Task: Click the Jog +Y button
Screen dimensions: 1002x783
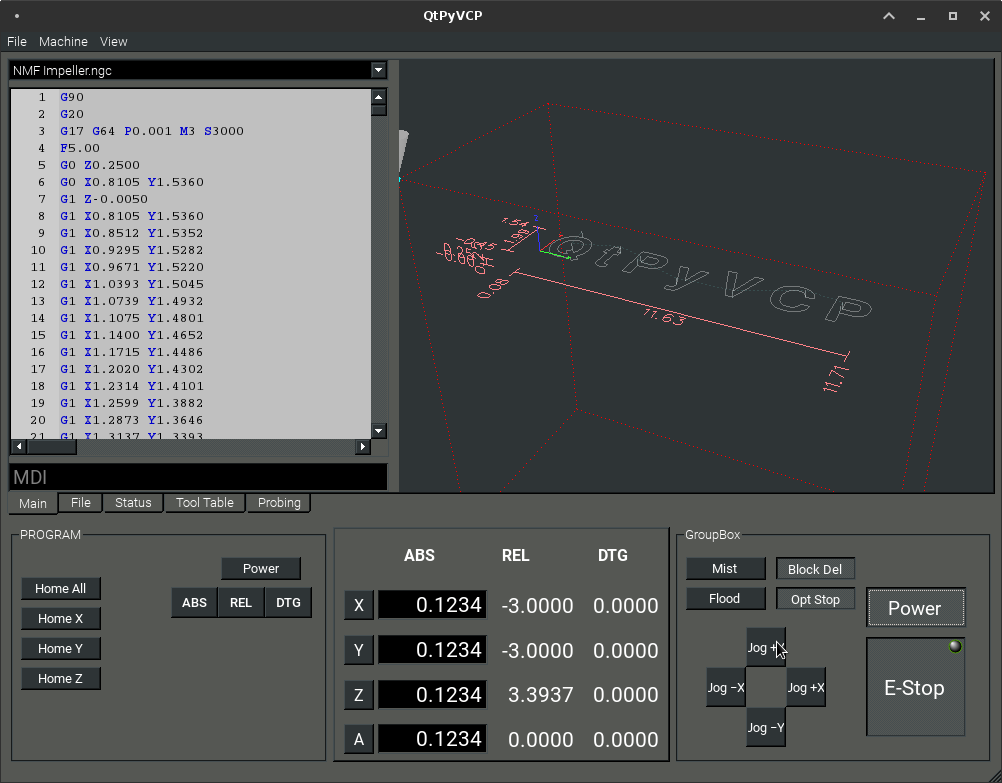Action: coord(766,647)
